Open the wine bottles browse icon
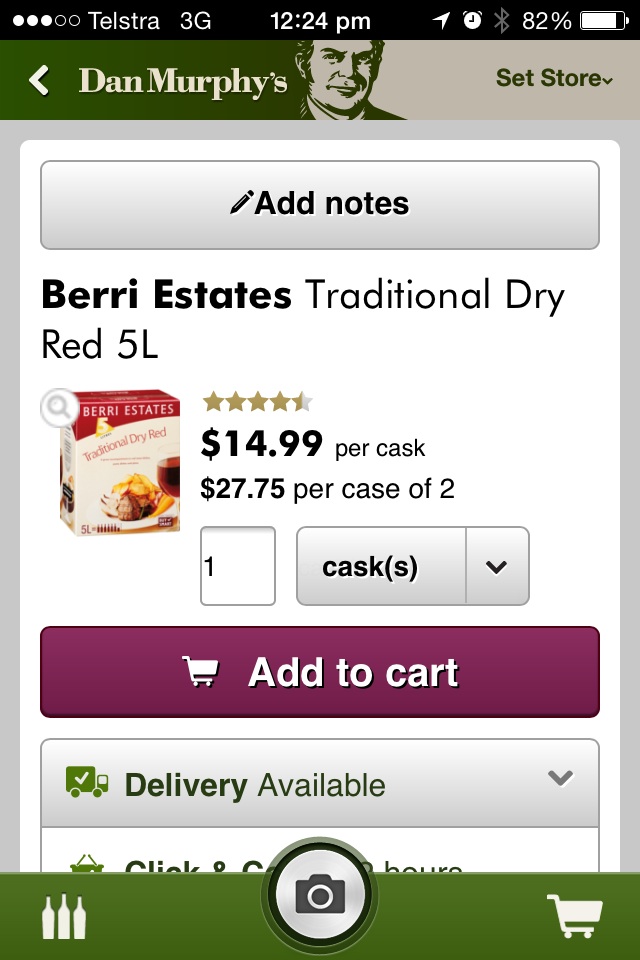 (x=64, y=917)
